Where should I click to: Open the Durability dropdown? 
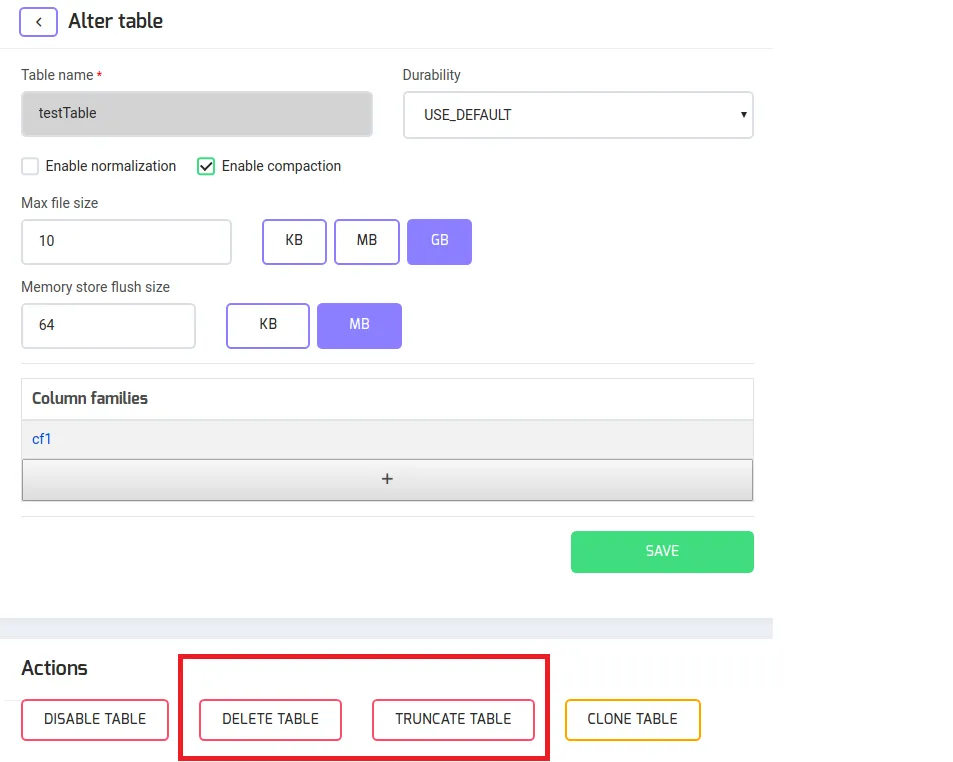click(578, 115)
